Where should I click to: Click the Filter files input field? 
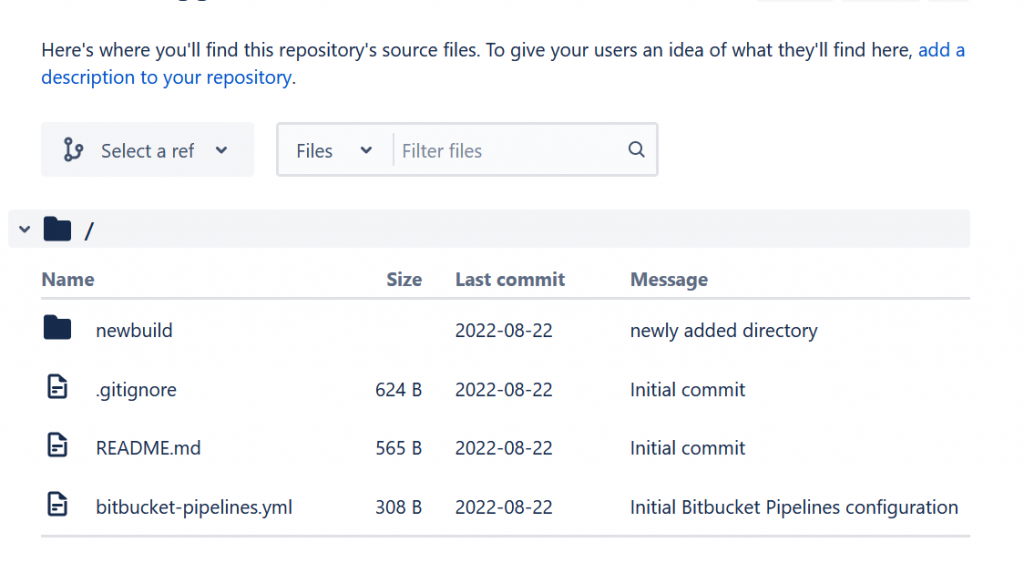coord(509,151)
